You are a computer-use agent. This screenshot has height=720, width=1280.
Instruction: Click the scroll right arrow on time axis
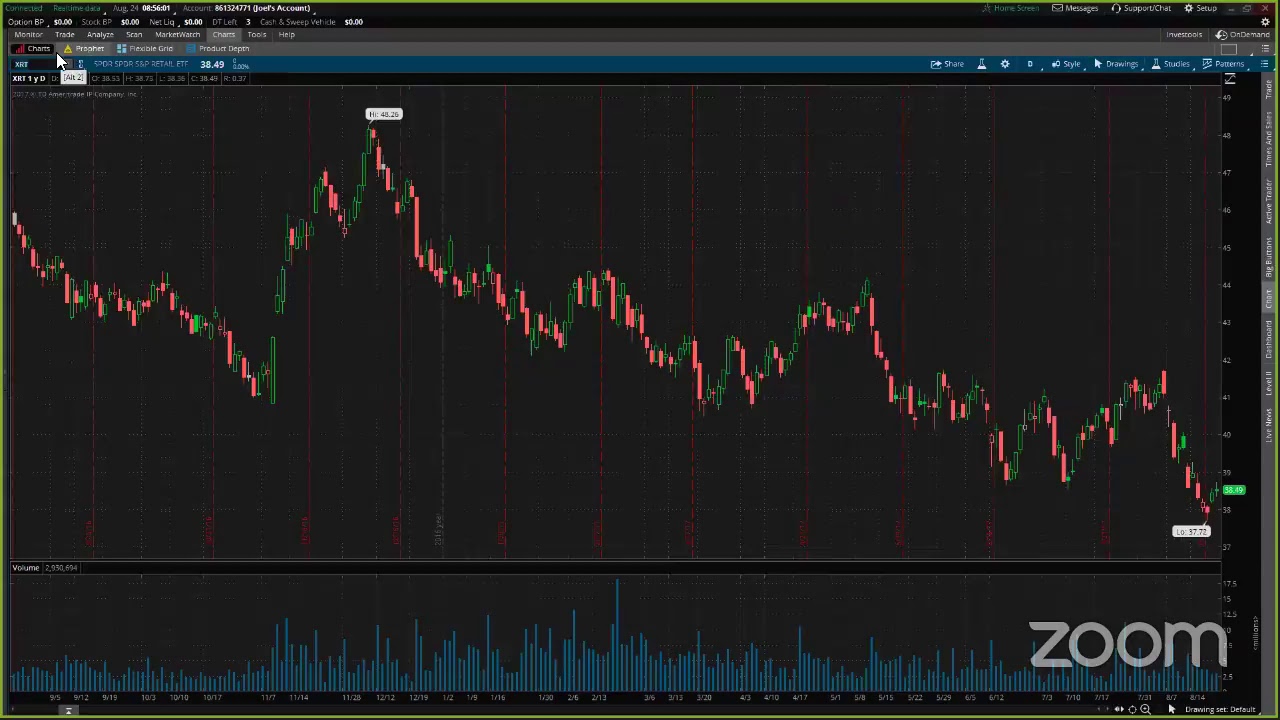1107,710
